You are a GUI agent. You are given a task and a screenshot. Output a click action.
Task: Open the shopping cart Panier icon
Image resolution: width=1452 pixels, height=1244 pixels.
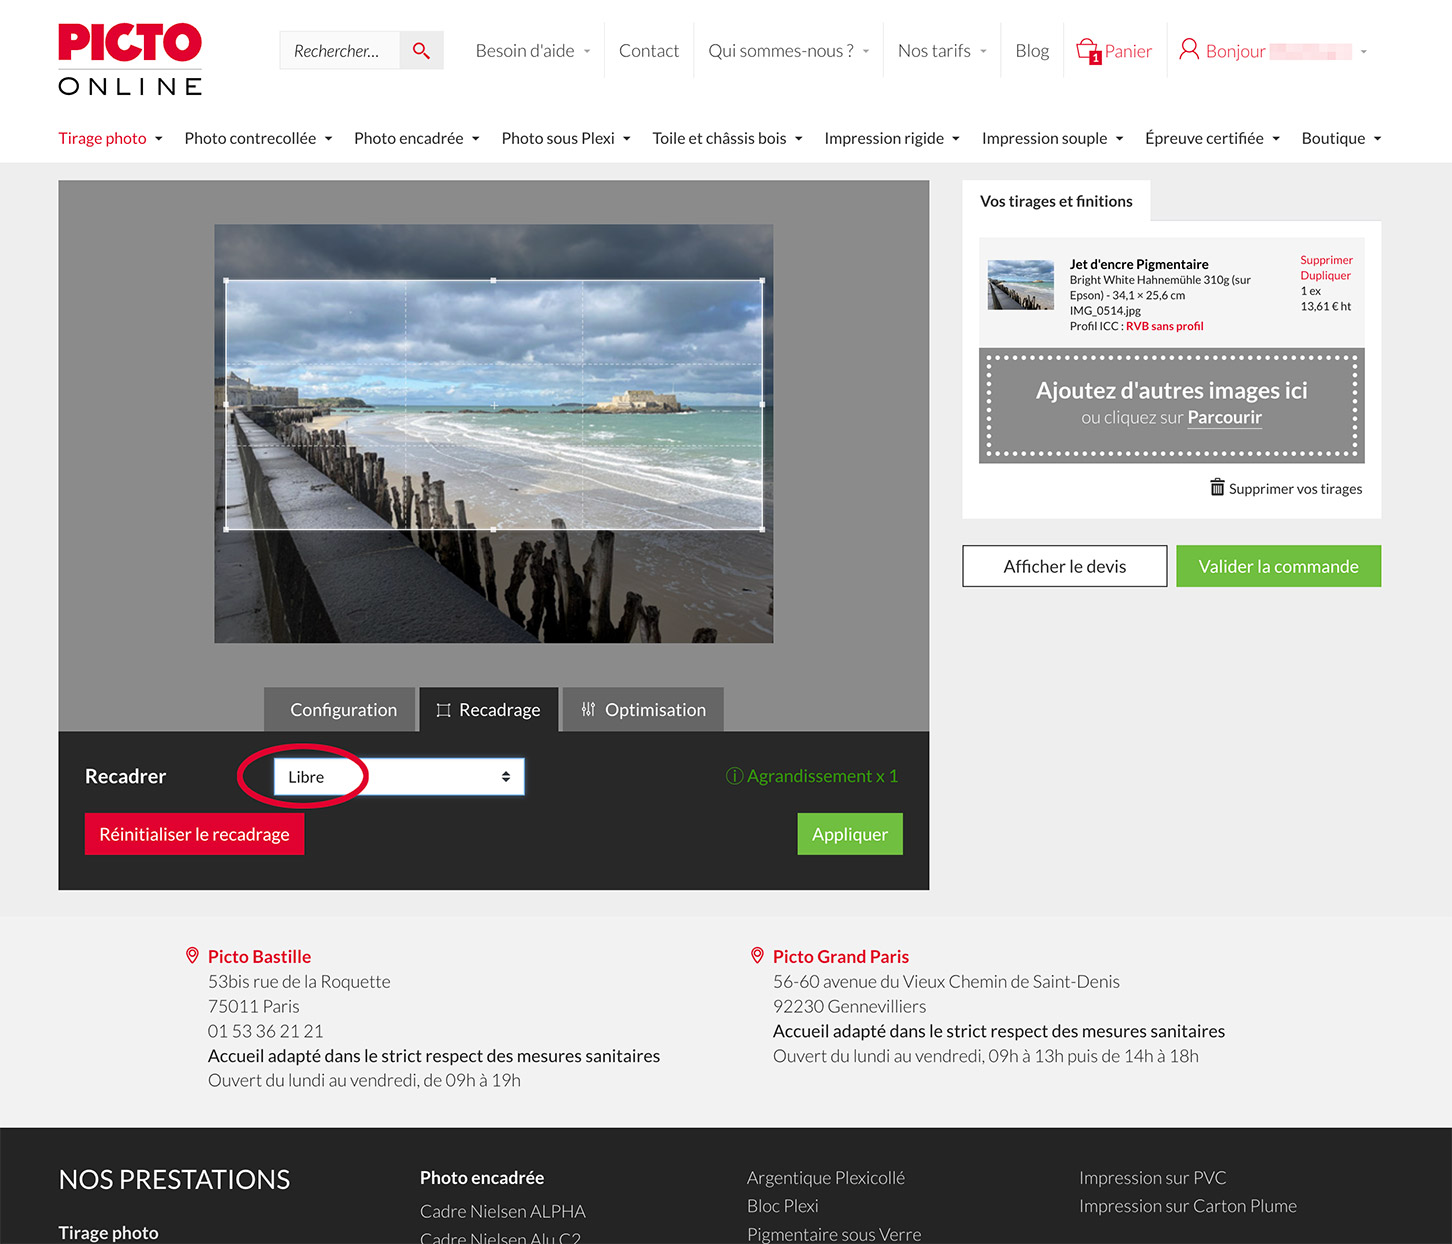click(1088, 50)
